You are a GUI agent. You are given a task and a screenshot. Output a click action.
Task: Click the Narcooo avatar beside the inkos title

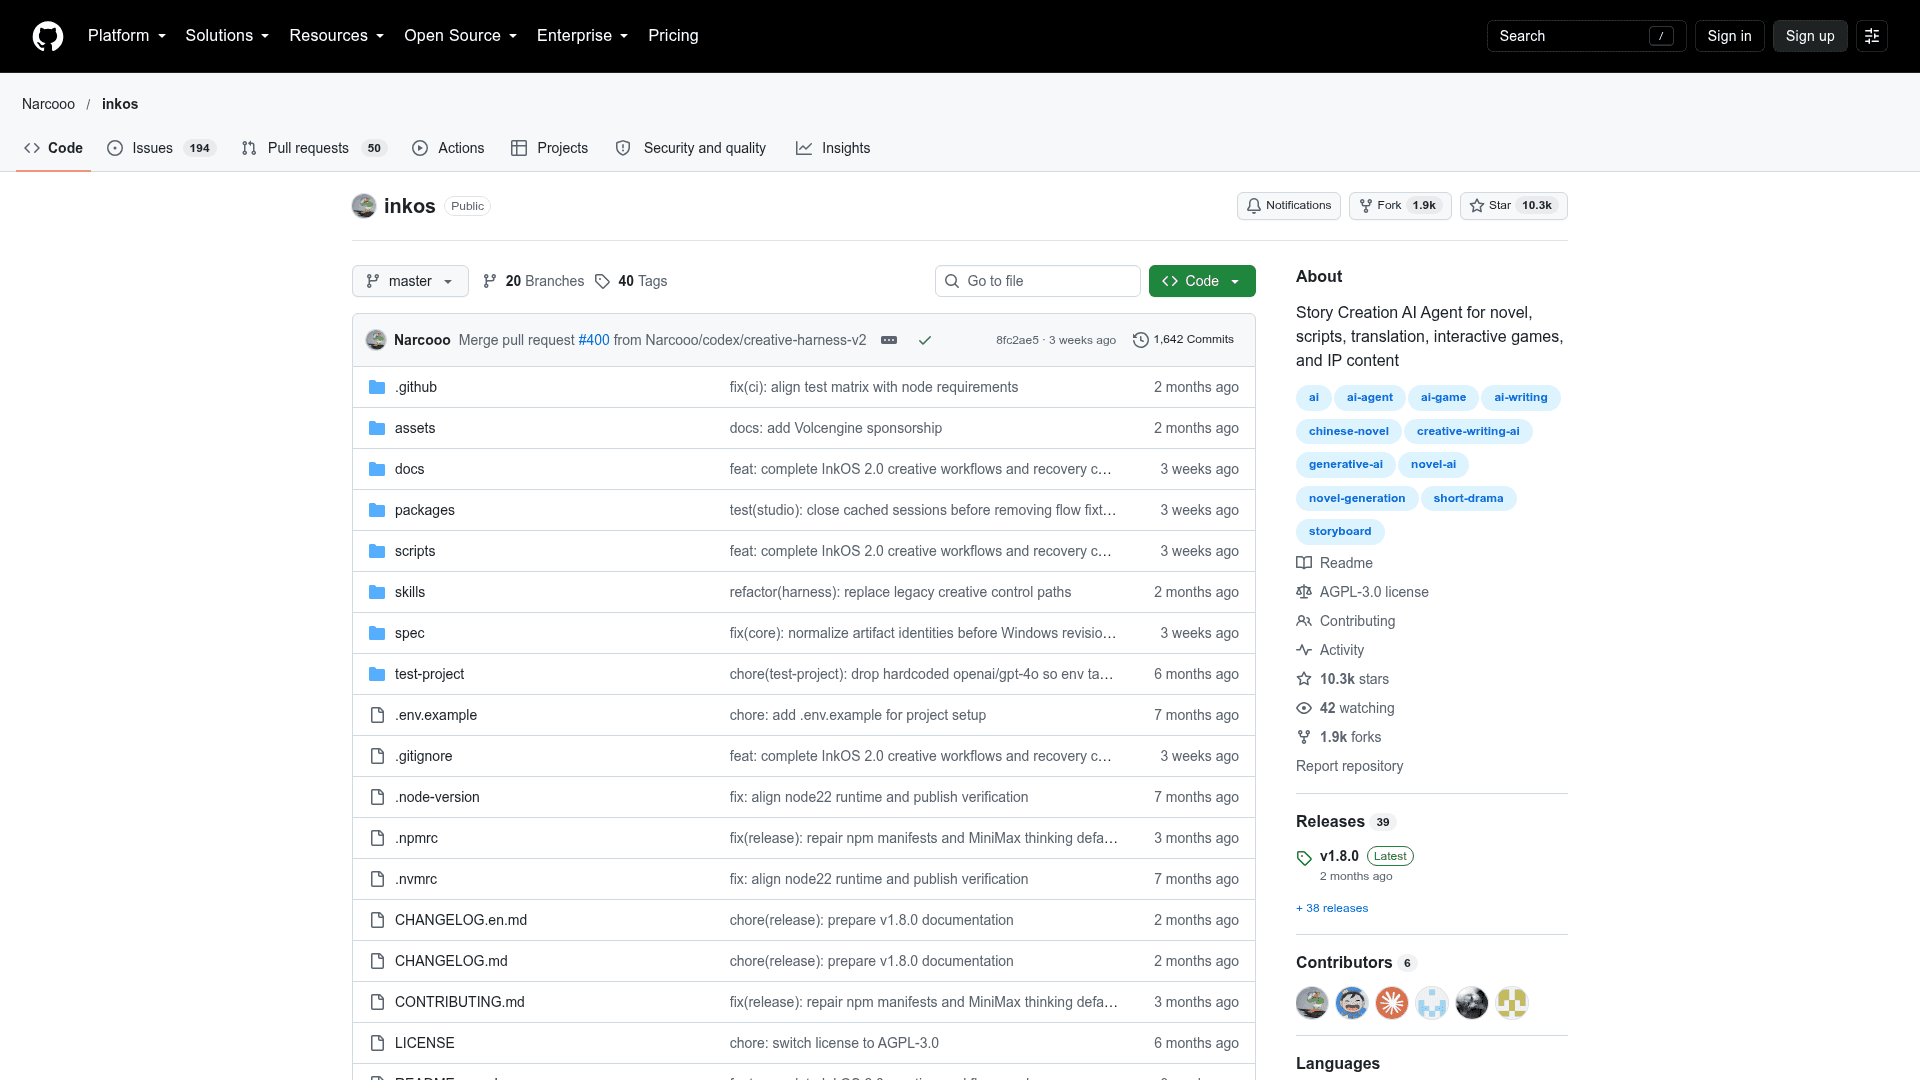click(364, 206)
